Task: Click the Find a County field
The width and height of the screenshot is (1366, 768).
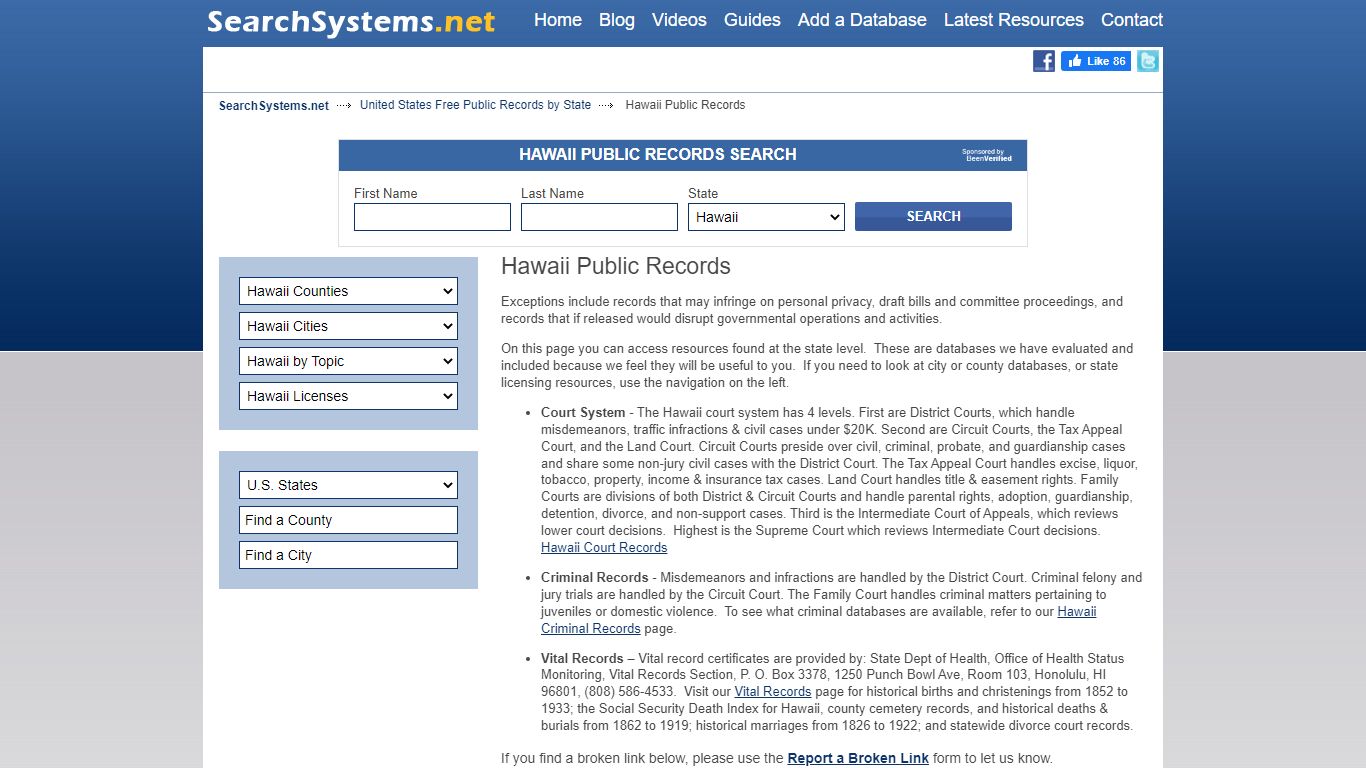Action: point(348,520)
